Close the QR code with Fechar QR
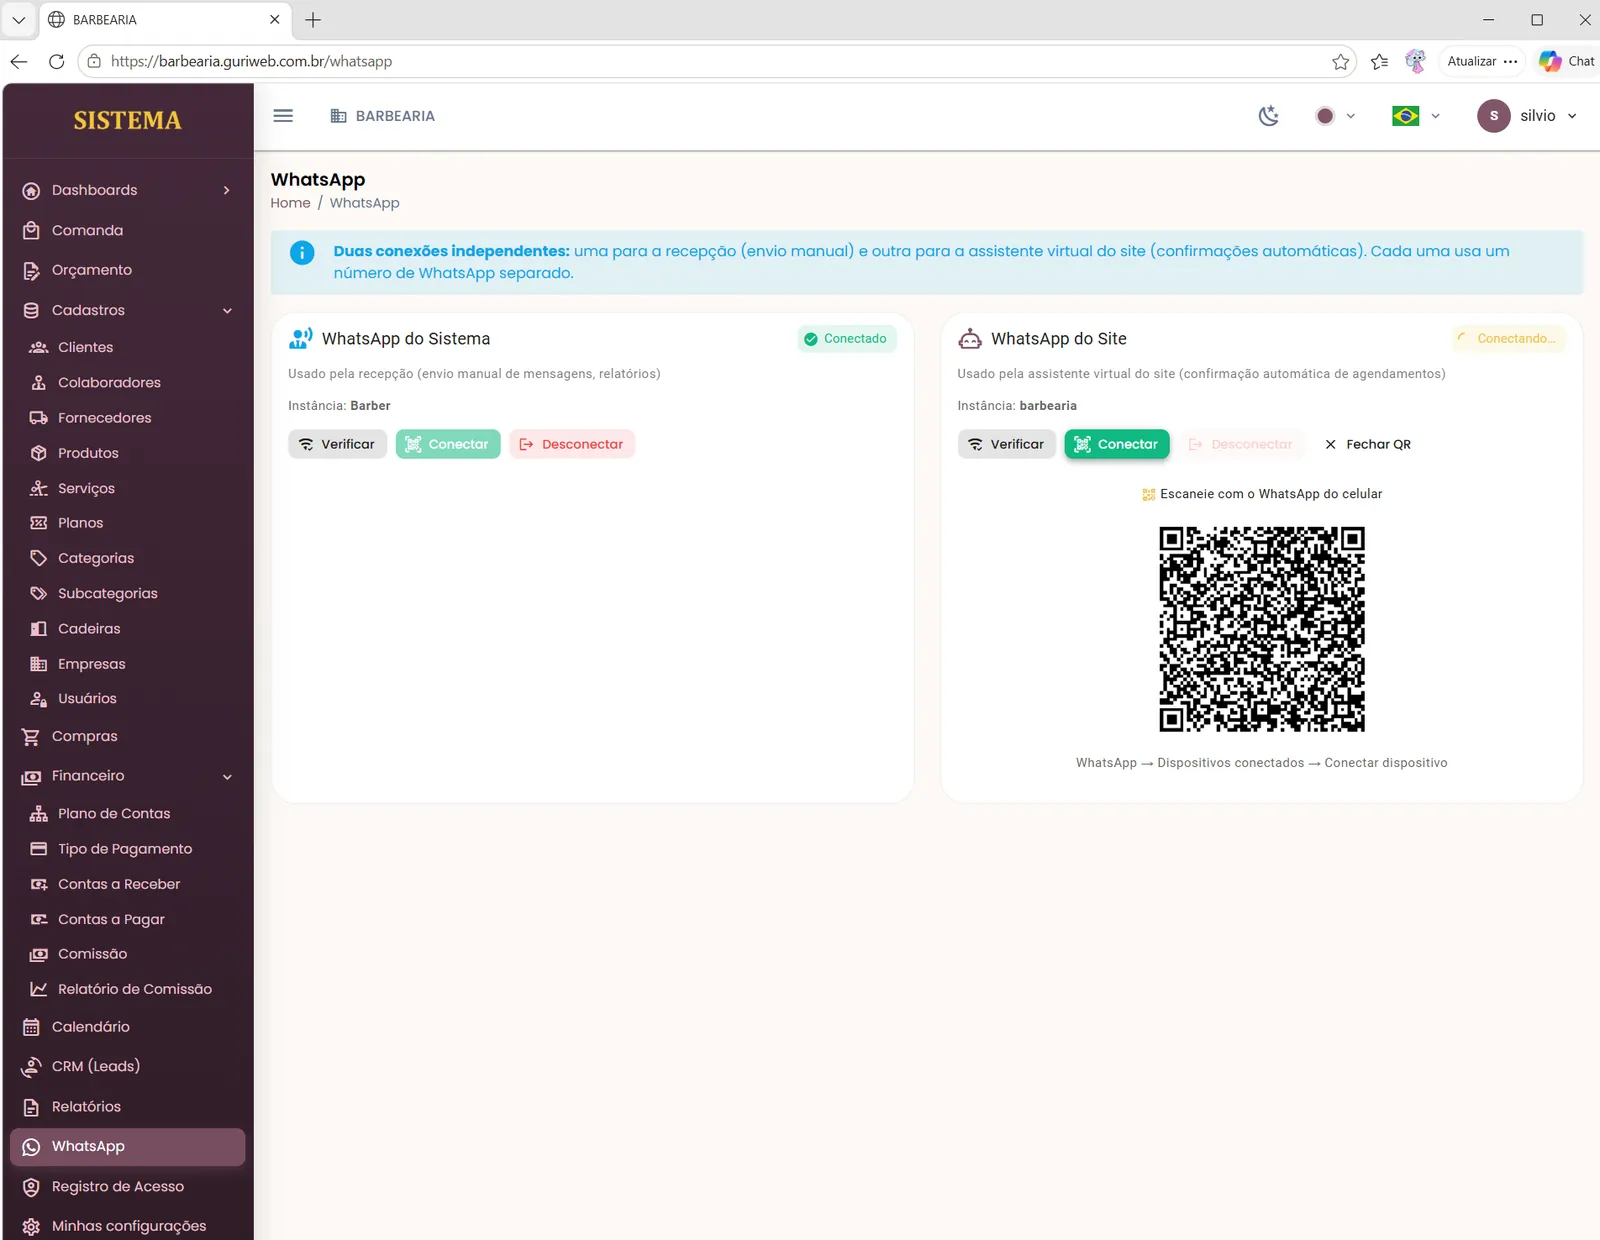The height and width of the screenshot is (1240, 1600). [x=1368, y=444]
